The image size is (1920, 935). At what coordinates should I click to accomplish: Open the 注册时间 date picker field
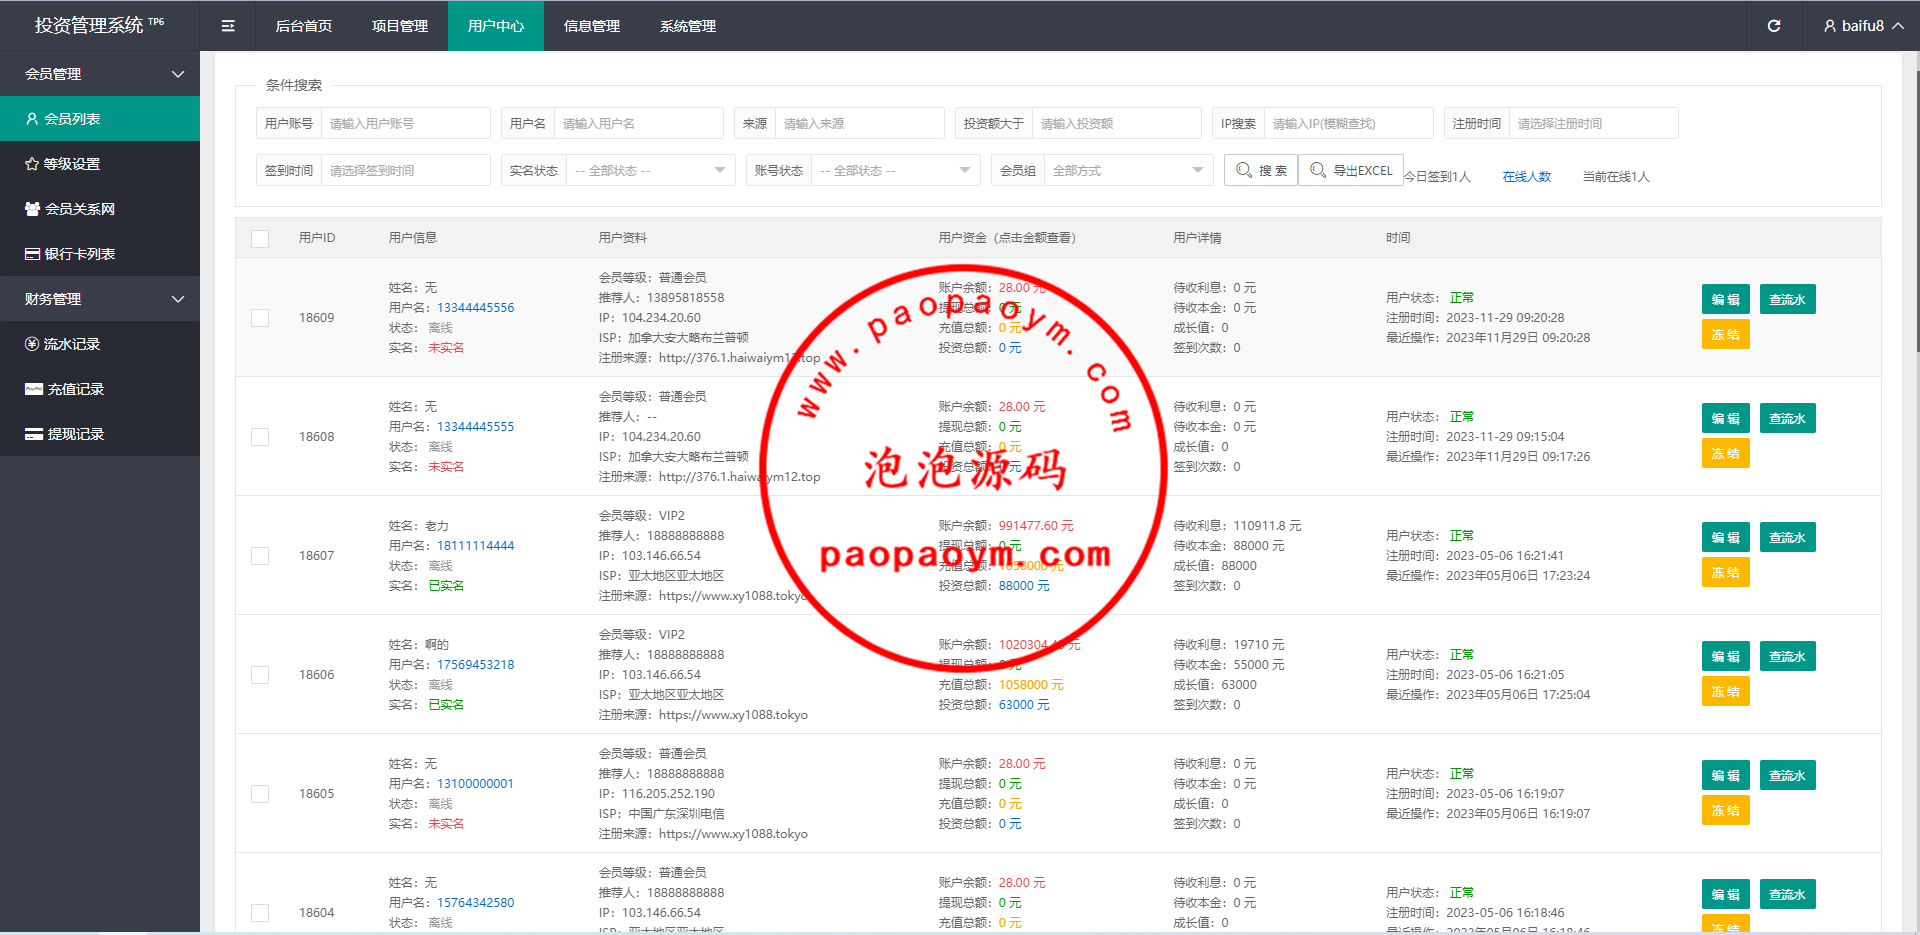coord(1594,123)
